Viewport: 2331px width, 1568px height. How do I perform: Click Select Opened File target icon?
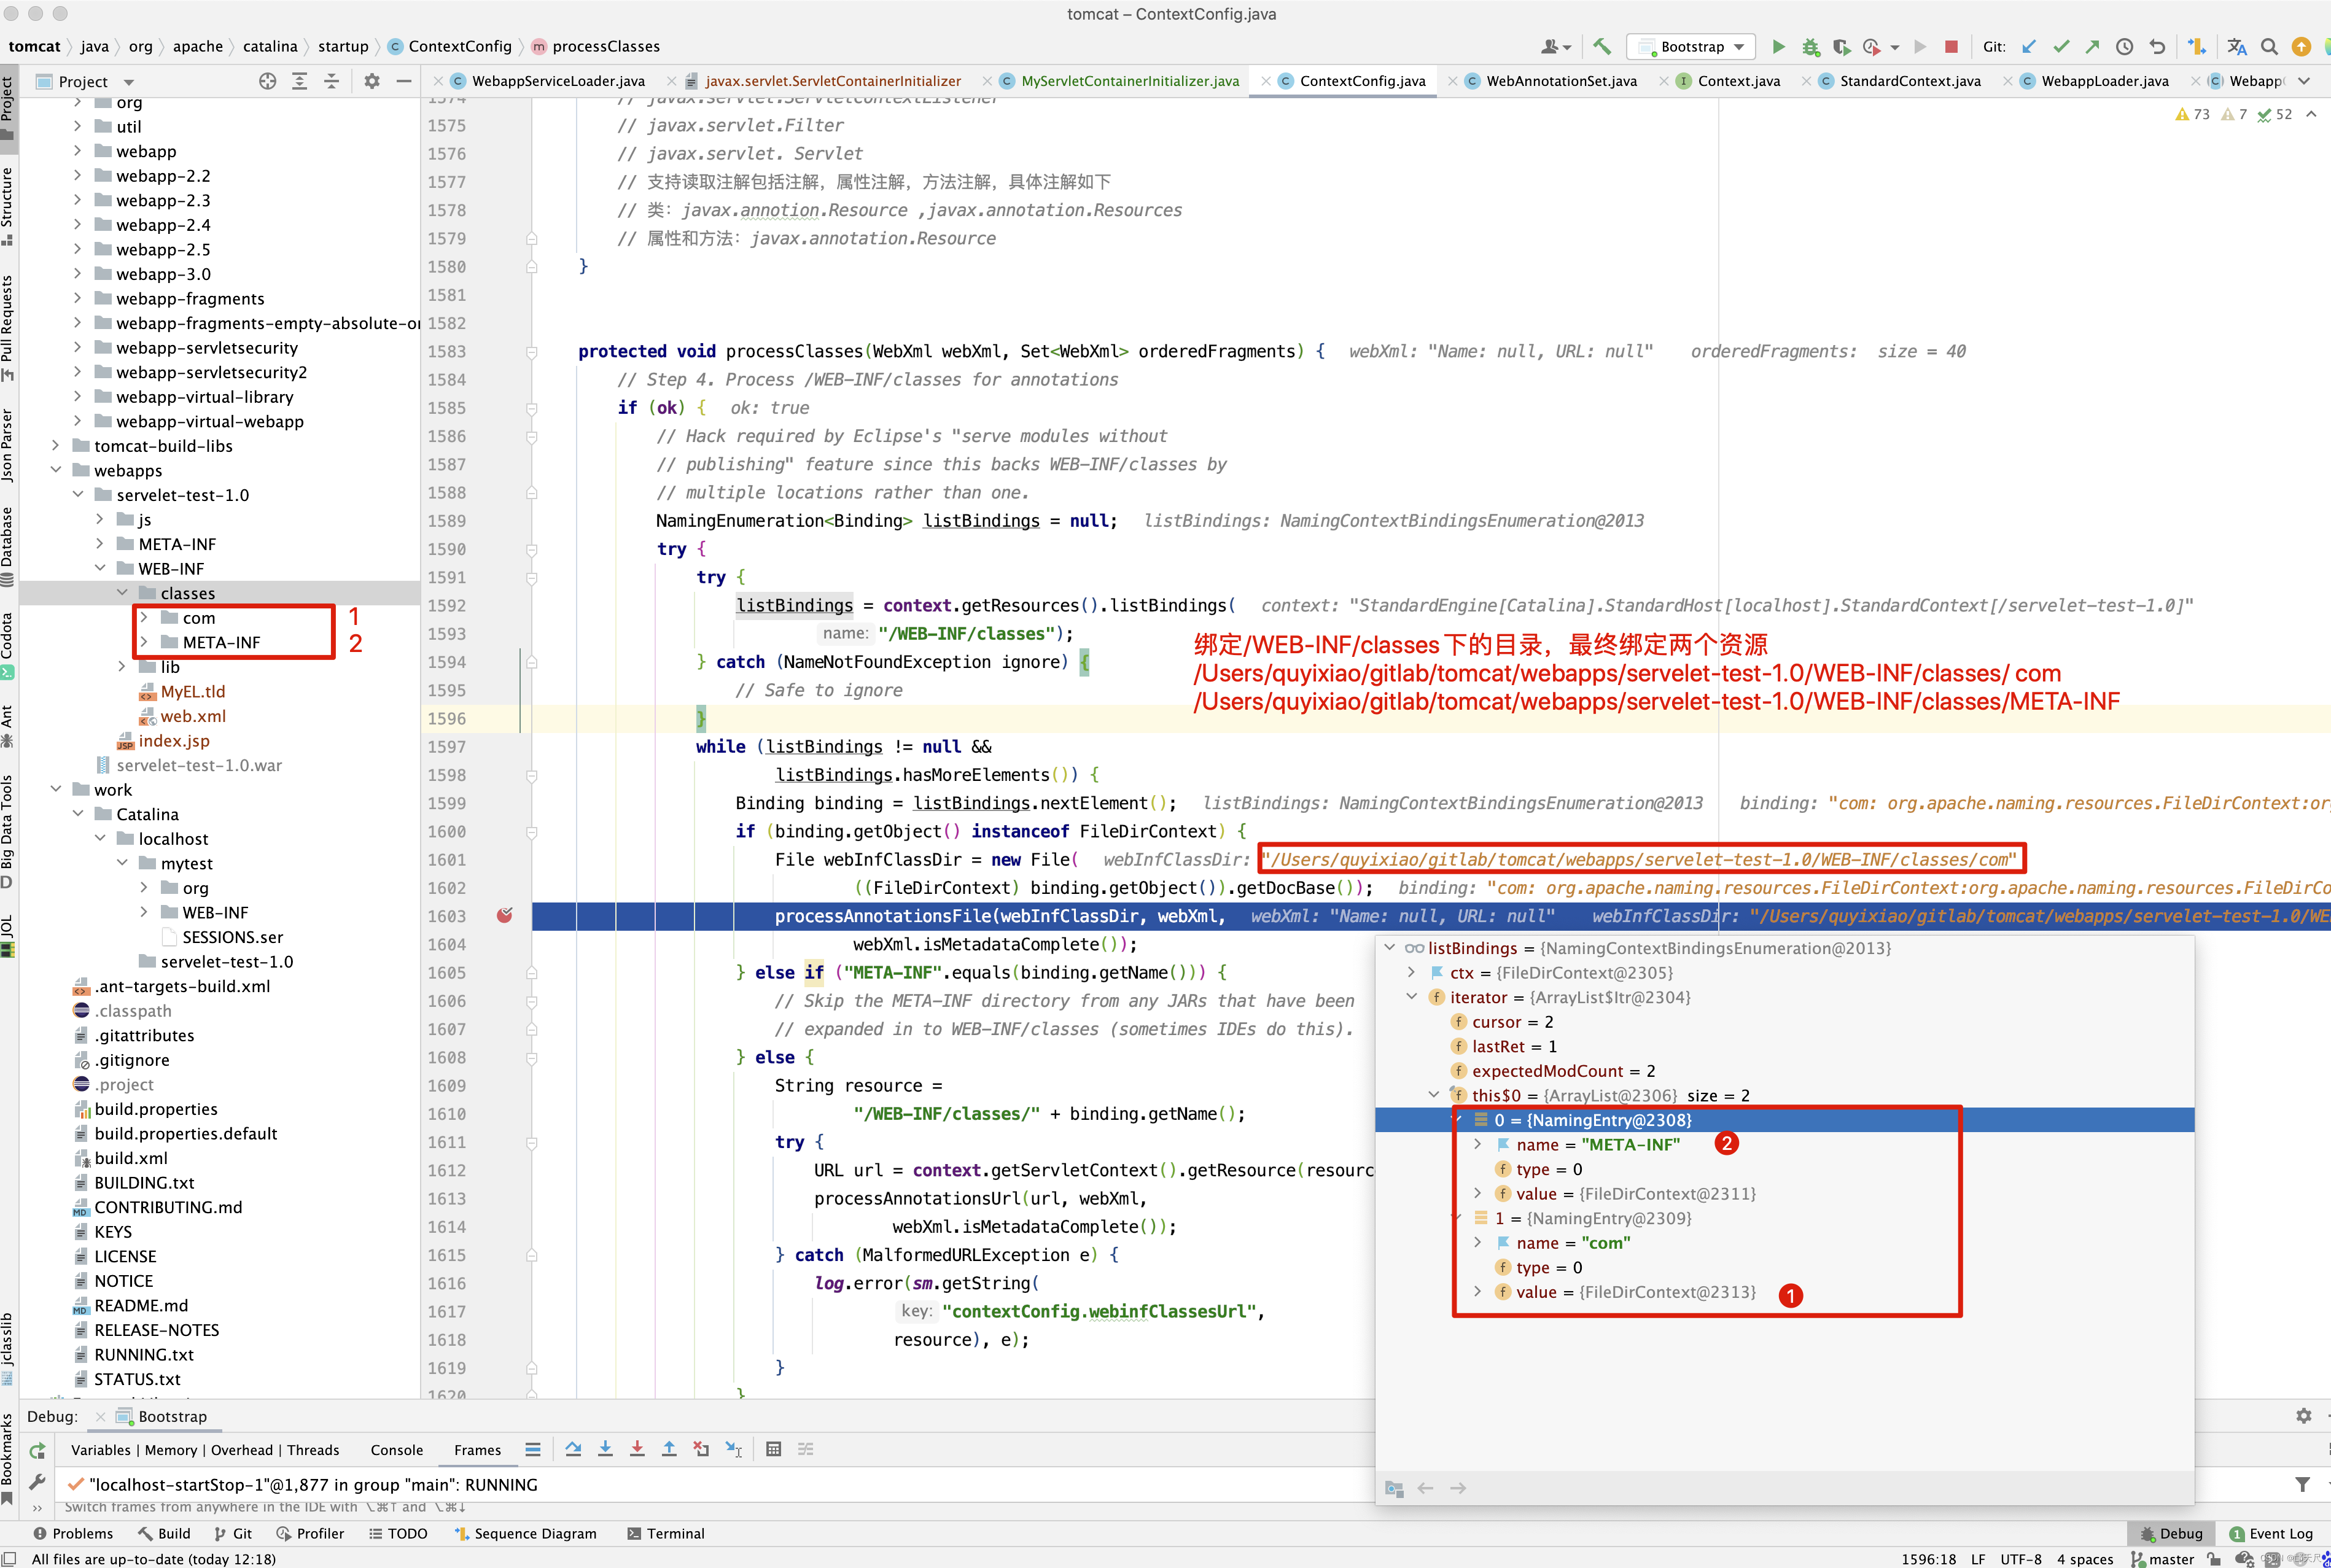point(267,81)
